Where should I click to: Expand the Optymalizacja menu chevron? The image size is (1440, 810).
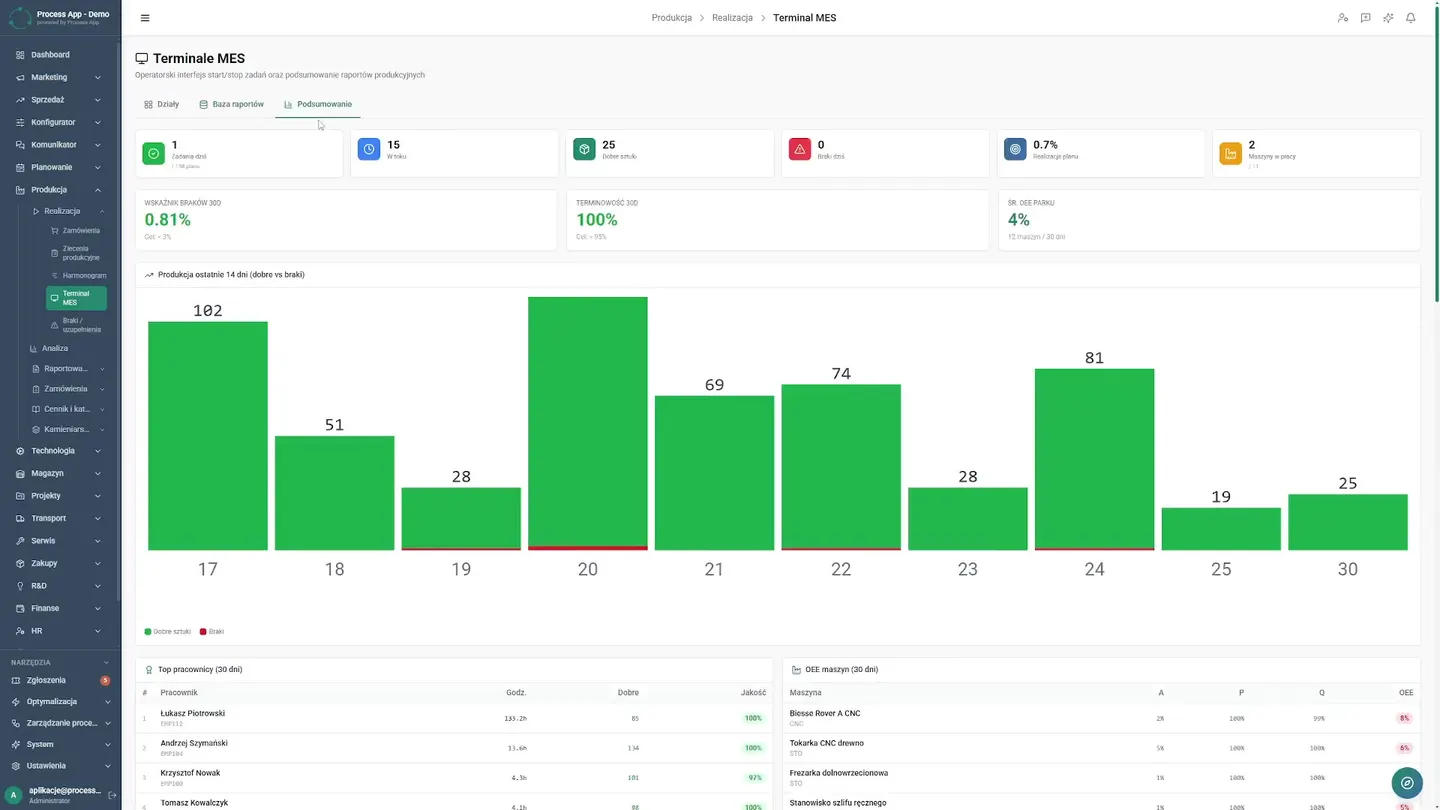coord(107,702)
